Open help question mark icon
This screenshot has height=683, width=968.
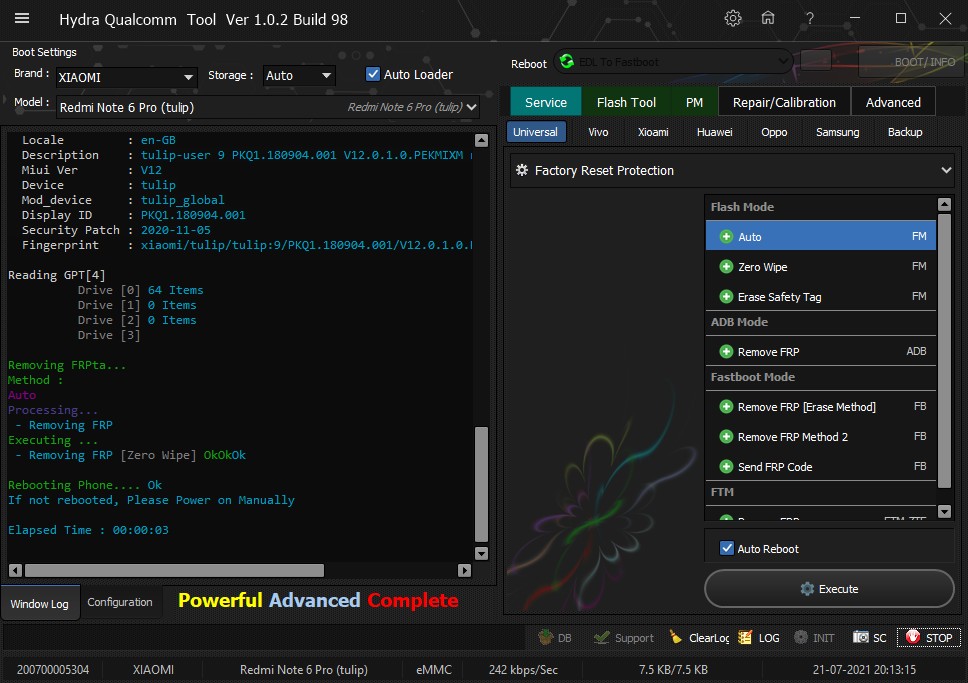[809, 19]
